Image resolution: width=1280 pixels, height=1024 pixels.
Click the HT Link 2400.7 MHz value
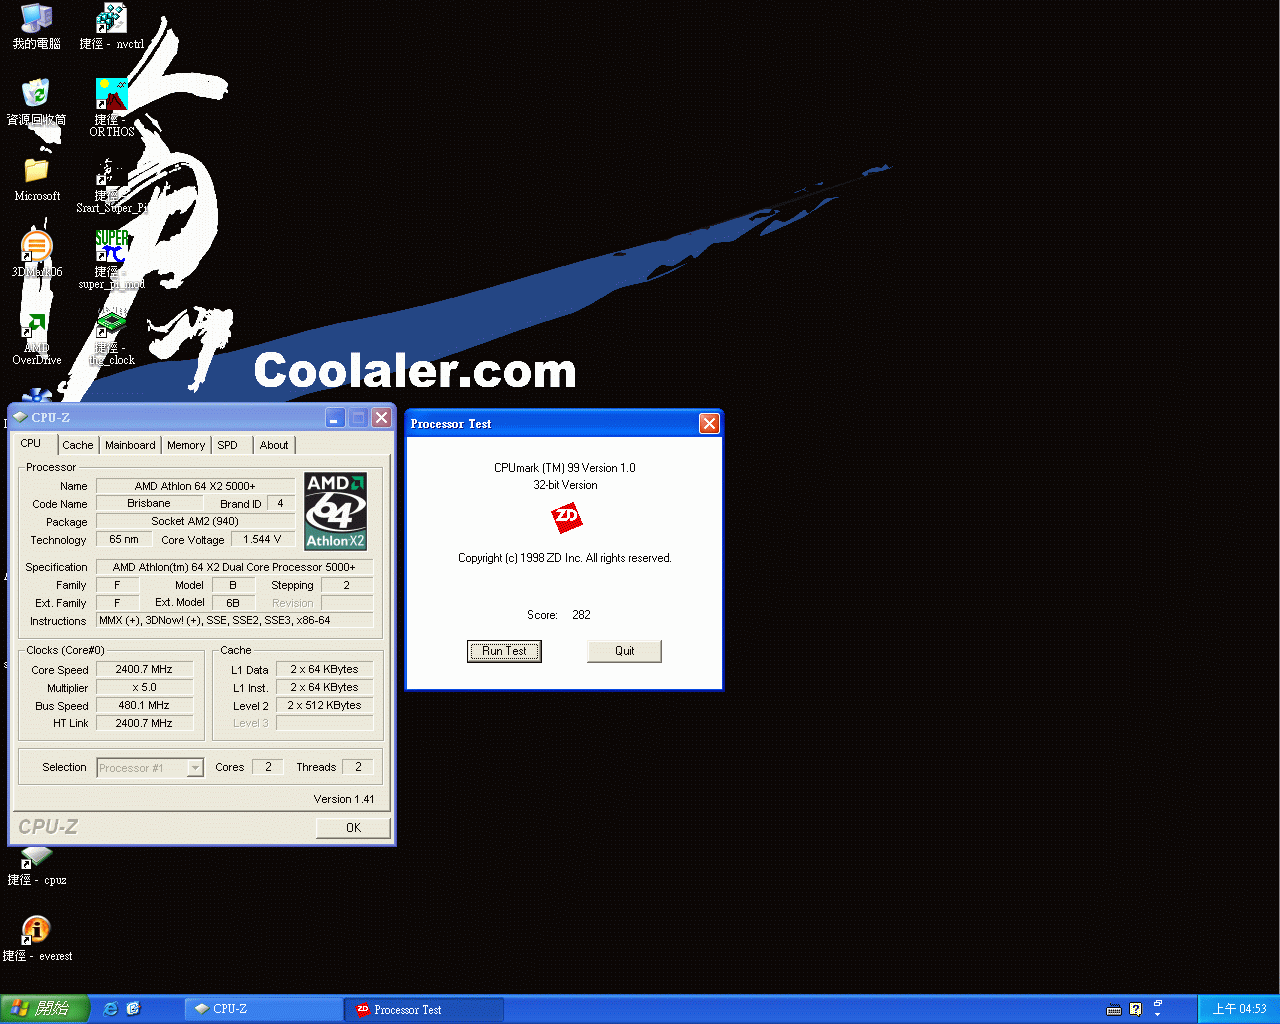tap(144, 723)
